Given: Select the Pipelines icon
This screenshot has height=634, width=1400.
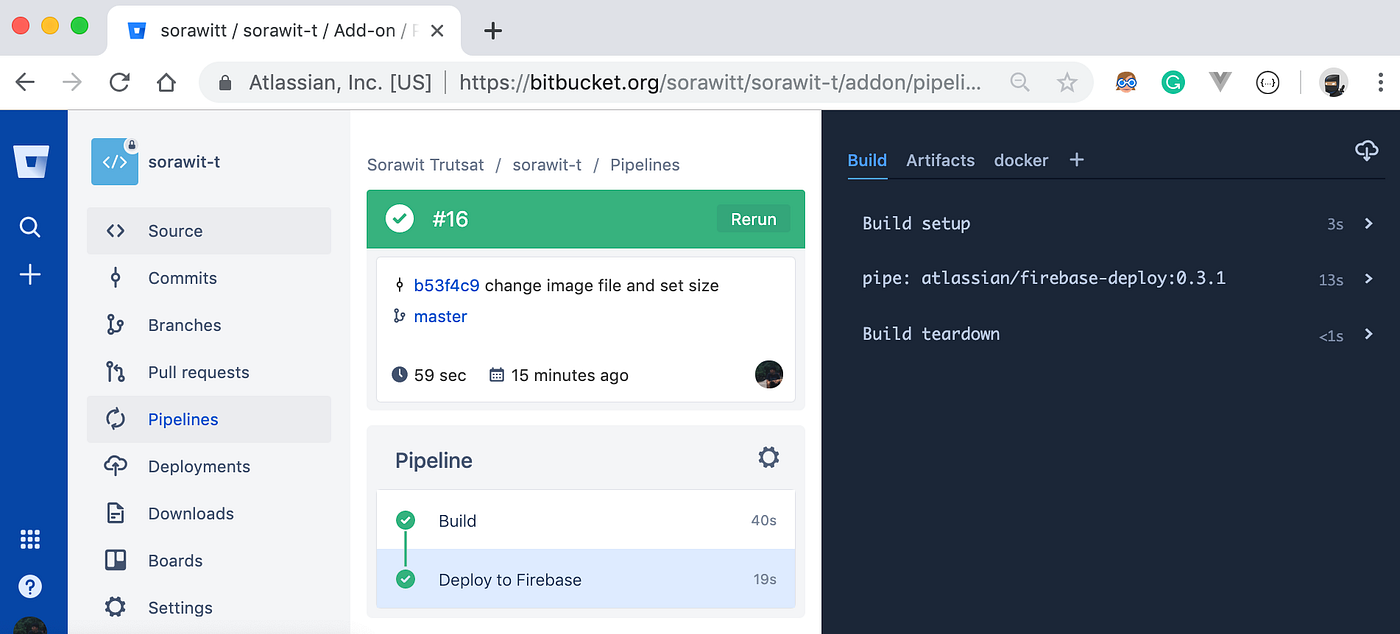Looking at the screenshot, I should coord(115,419).
